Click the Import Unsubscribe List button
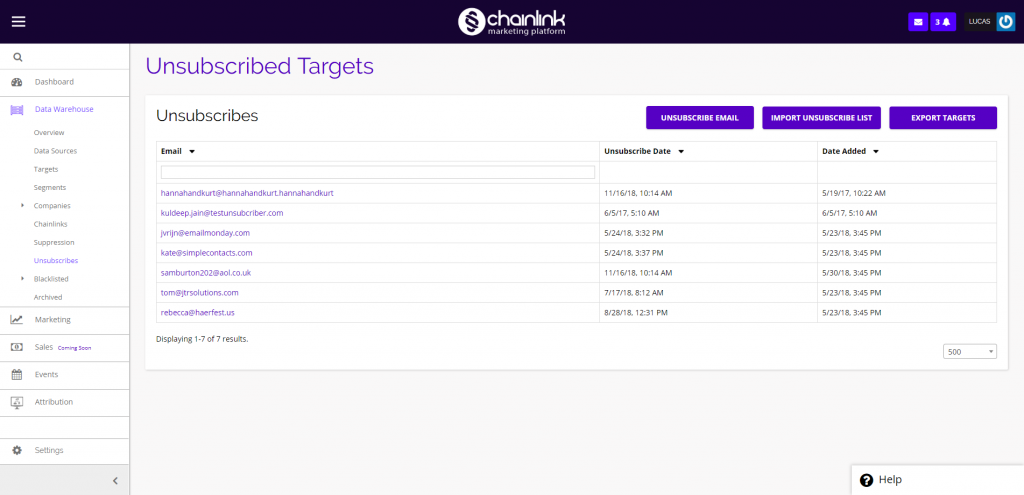 822,118
